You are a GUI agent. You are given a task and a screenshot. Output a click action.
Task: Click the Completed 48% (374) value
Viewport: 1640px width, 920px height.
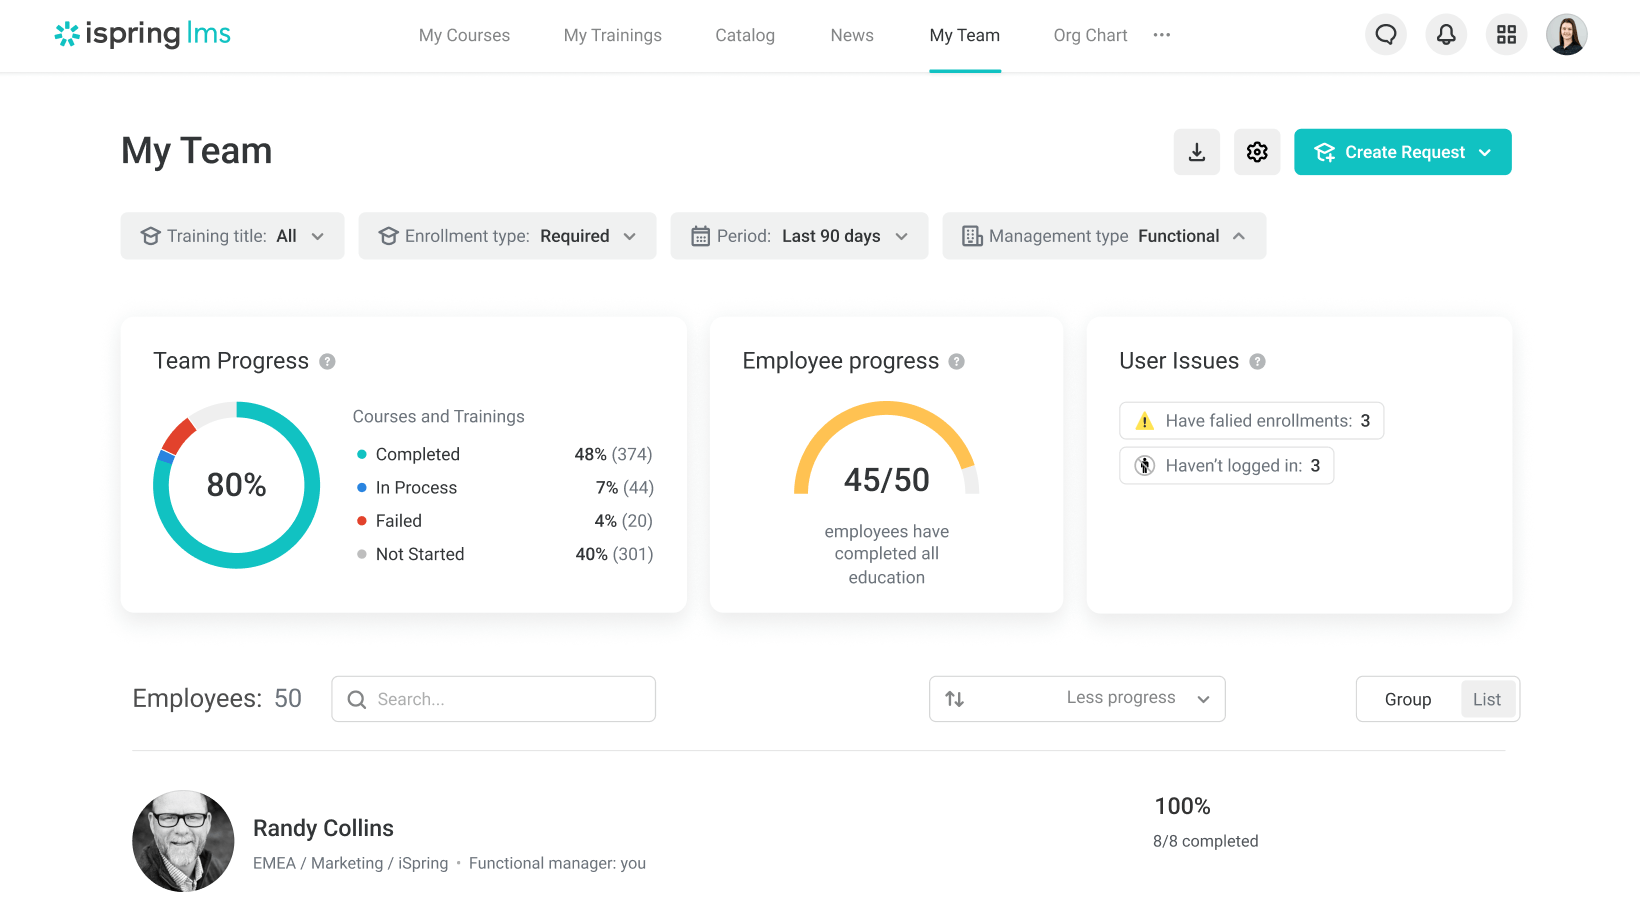click(x=613, y=454)
